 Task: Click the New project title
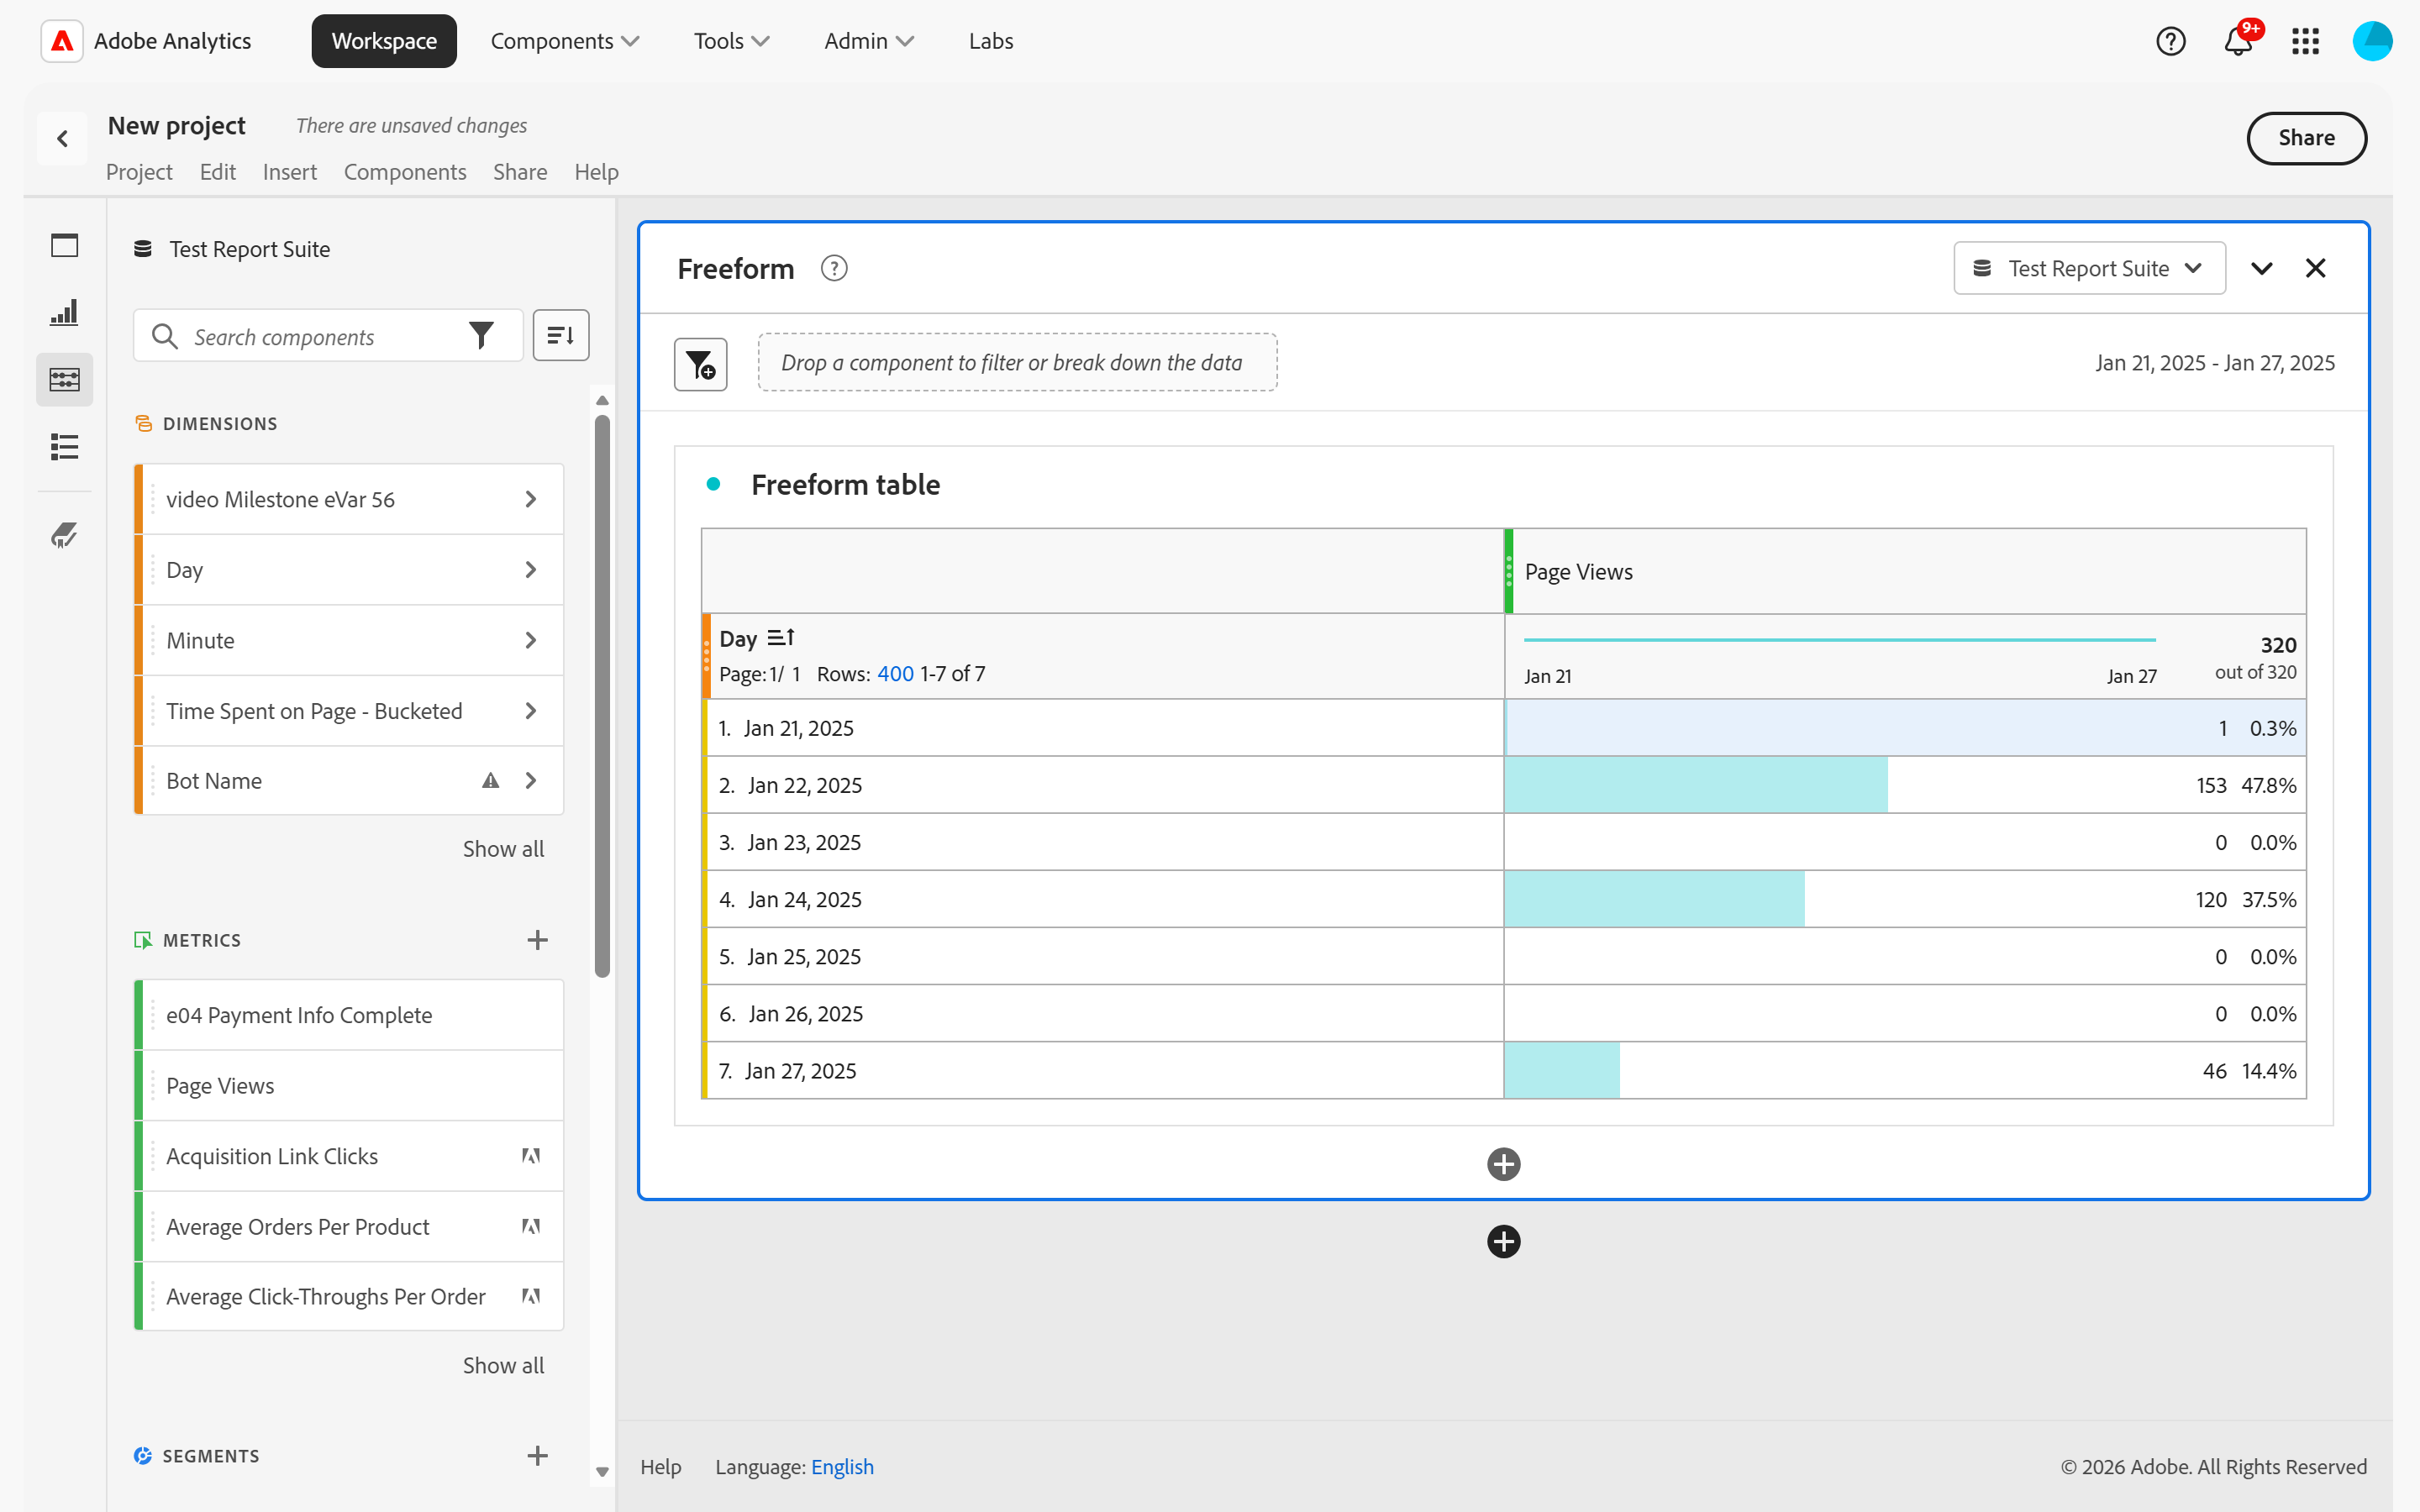click(176, 126)
